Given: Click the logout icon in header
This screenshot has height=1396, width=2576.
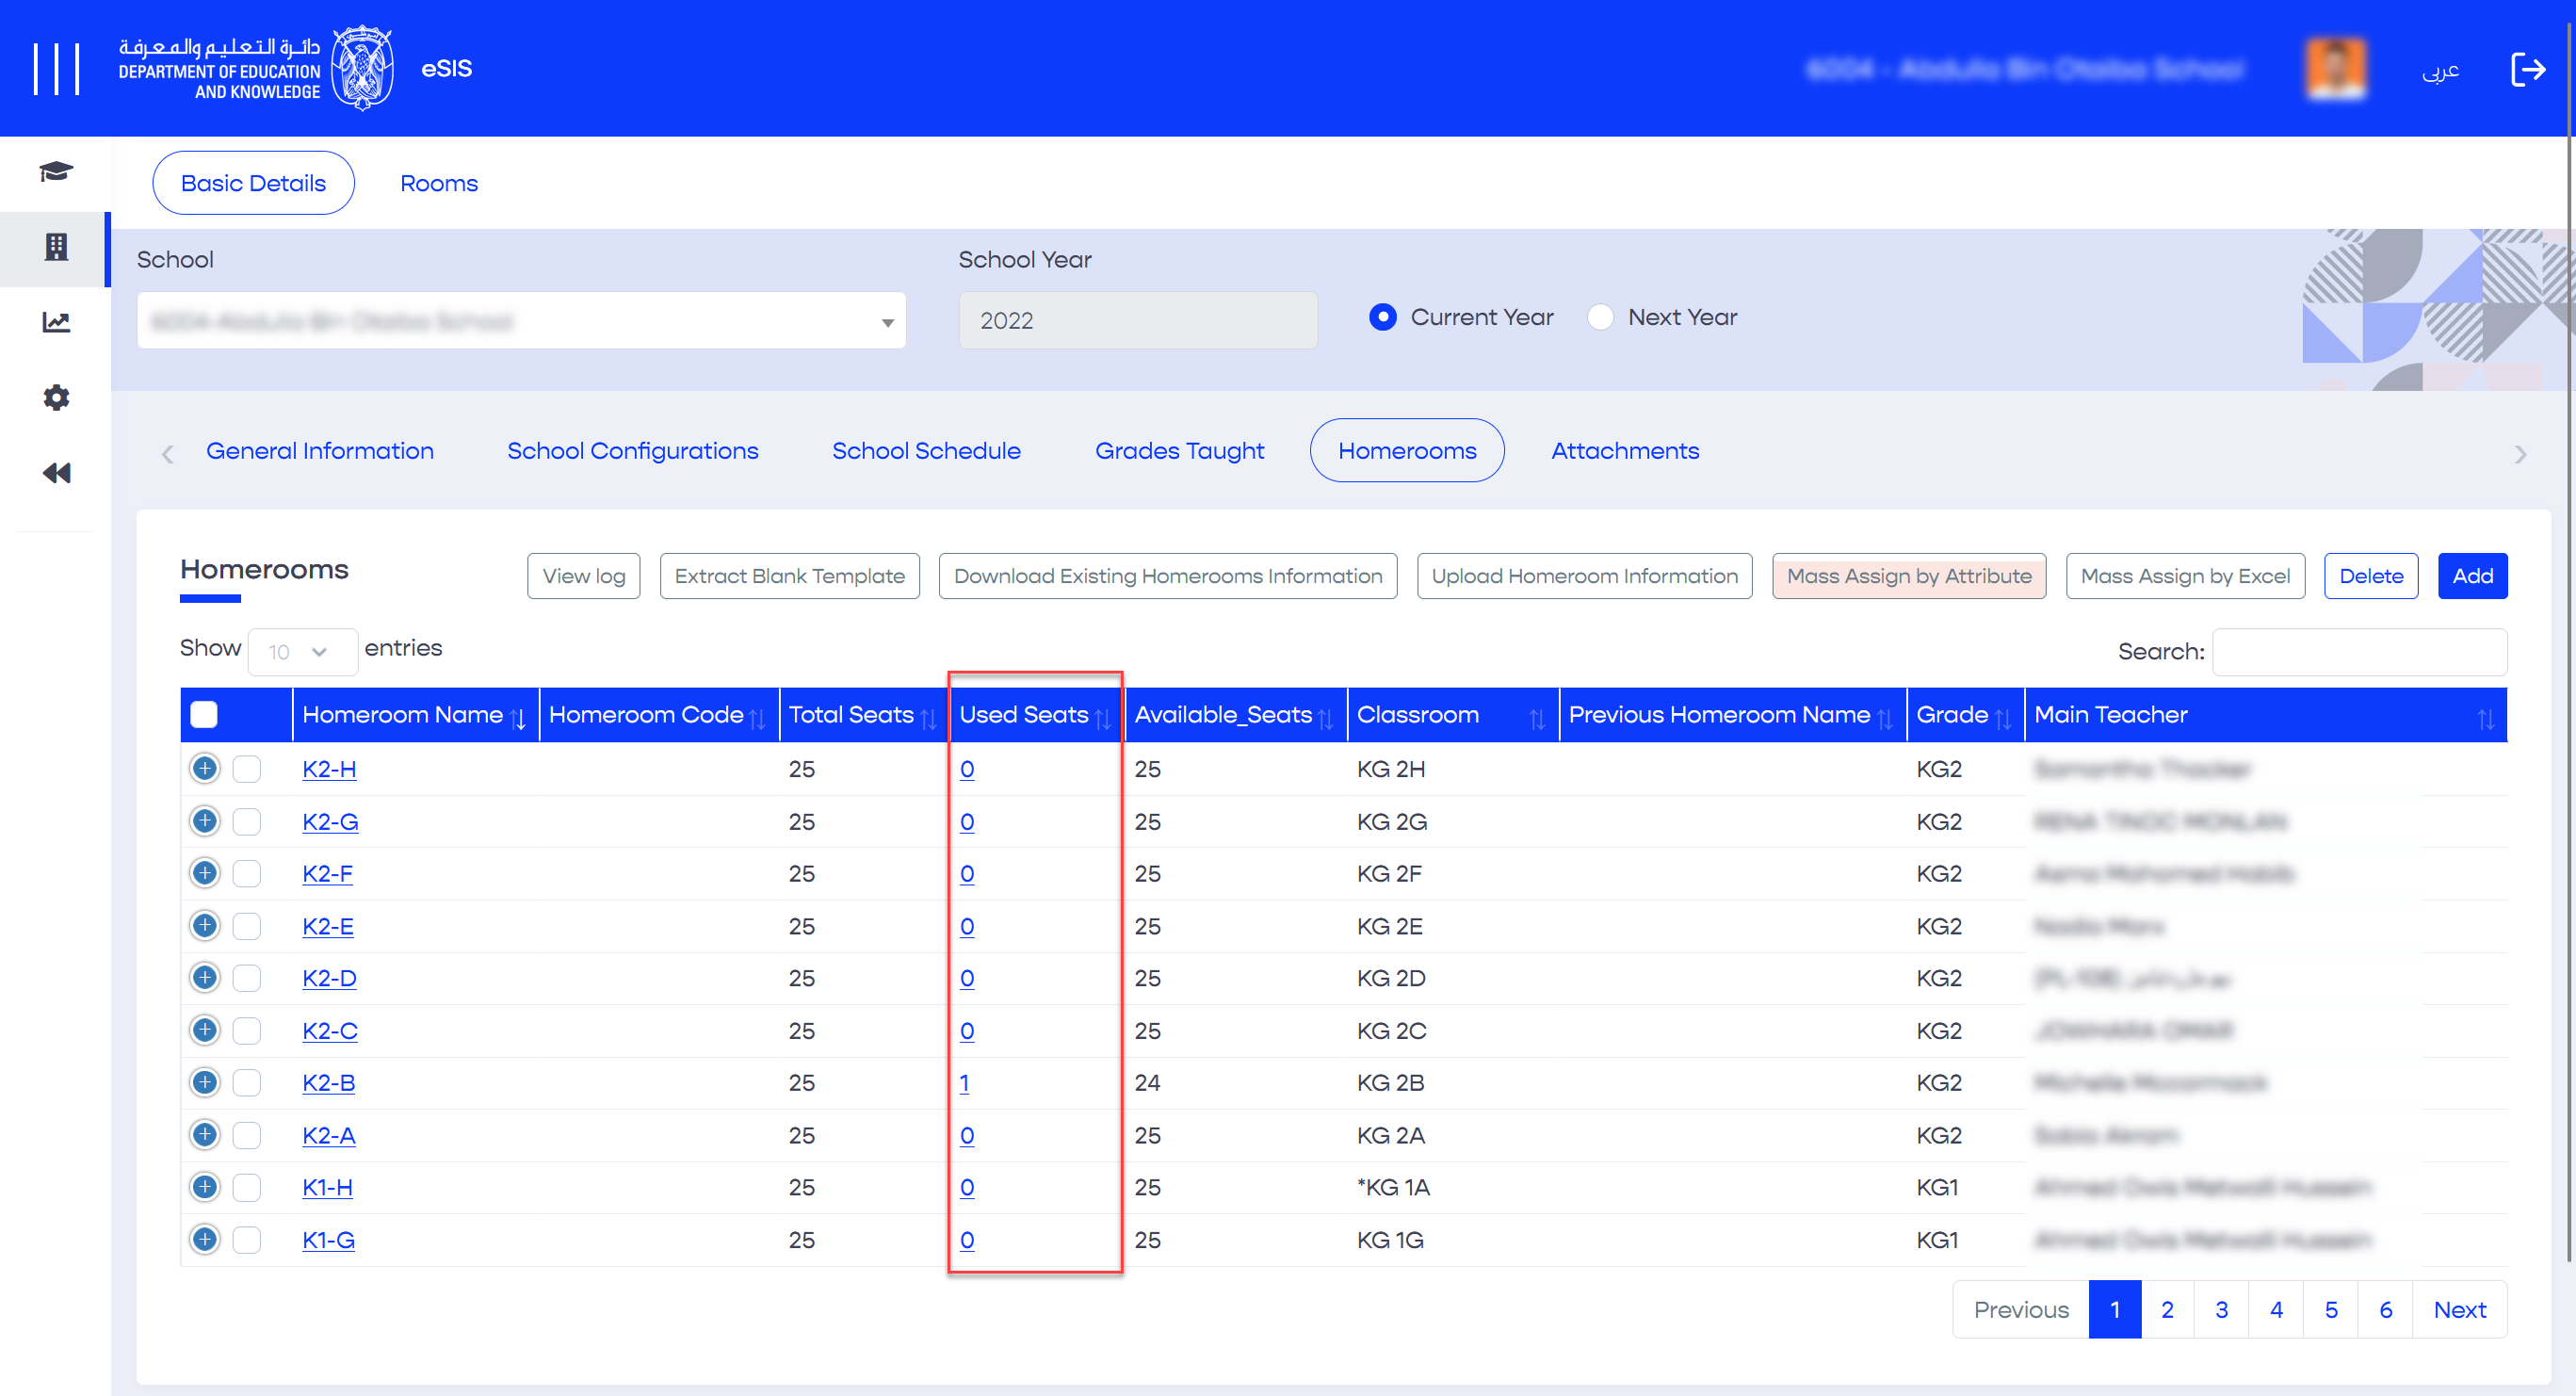Looking at the screenshot, I should coord(2528,69).
